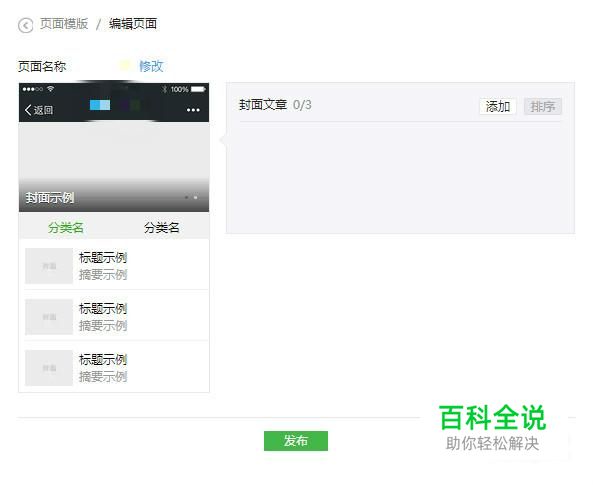Image resolution: width=593 pixels, height=485 pixels.
Task: Click the wifi icon in phone status bar
Action: (50, 89)
